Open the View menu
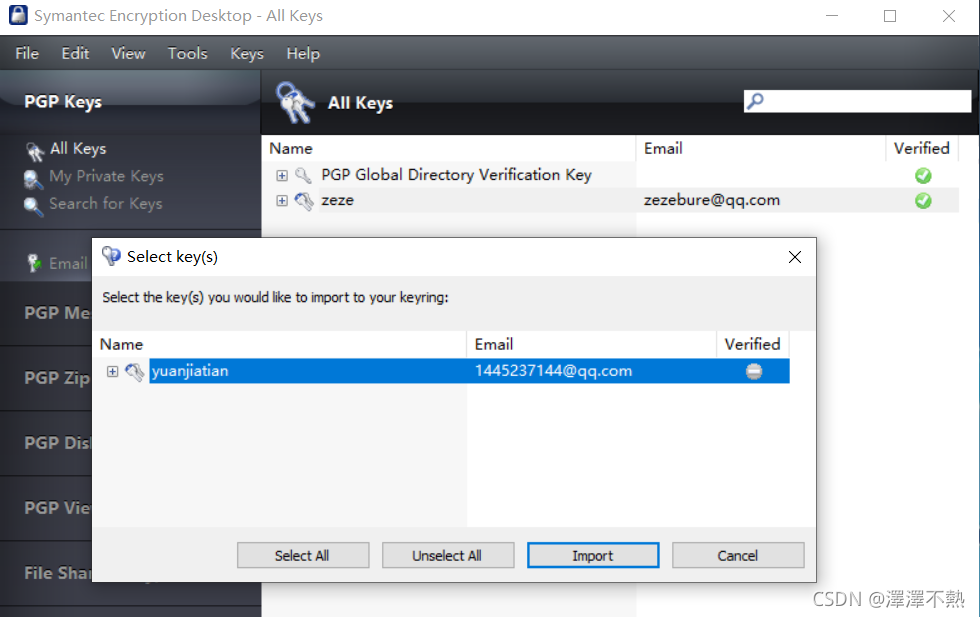 (128, 54)
